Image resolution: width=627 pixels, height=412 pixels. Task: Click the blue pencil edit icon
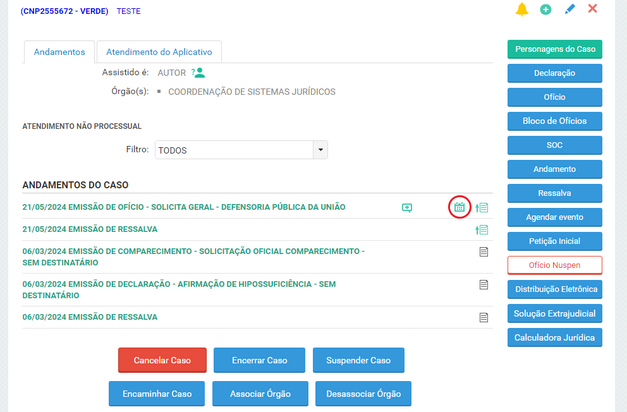(570, 9)
